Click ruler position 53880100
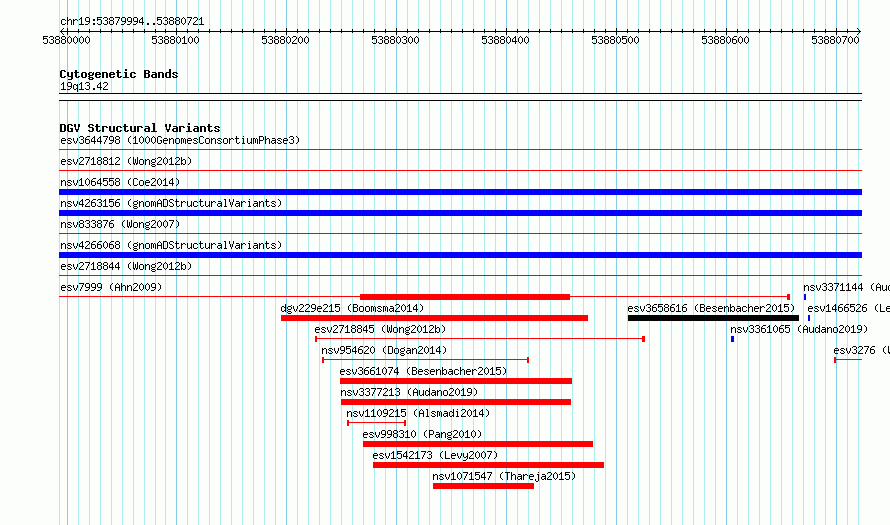 click(x=175, y=40)
